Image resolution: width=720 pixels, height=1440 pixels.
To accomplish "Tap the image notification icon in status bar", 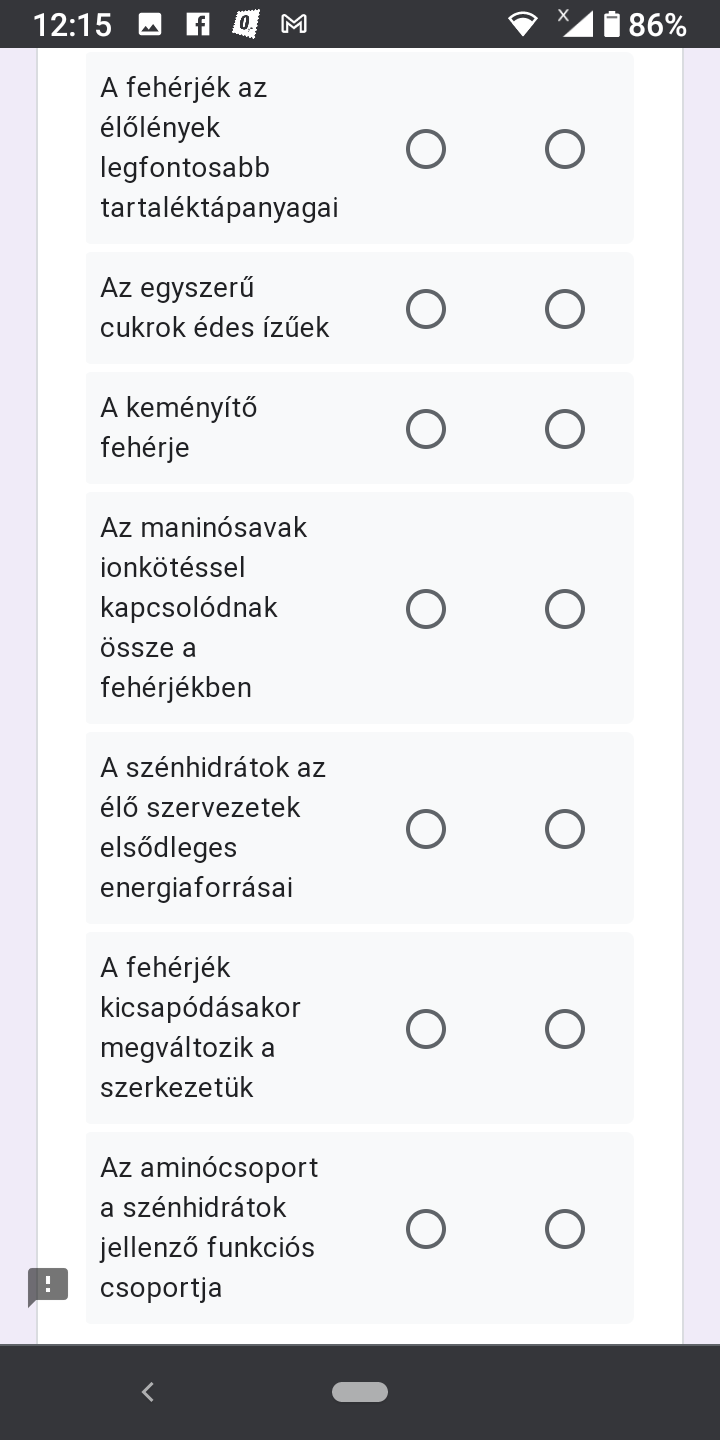I will point(150,25).
